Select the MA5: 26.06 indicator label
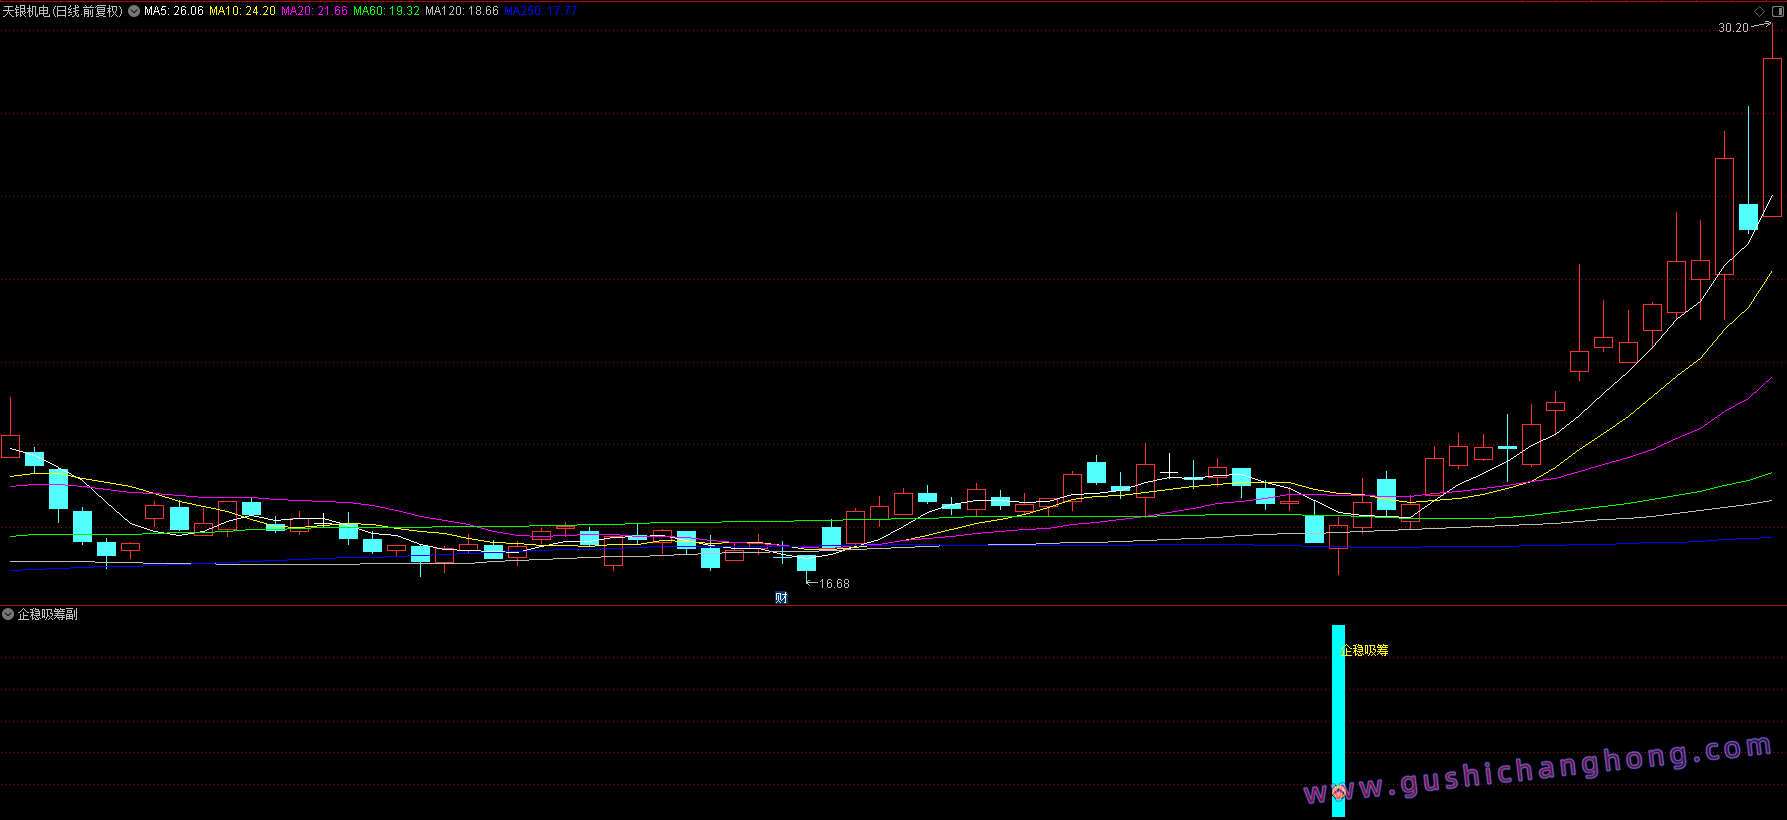 point(174,11)
